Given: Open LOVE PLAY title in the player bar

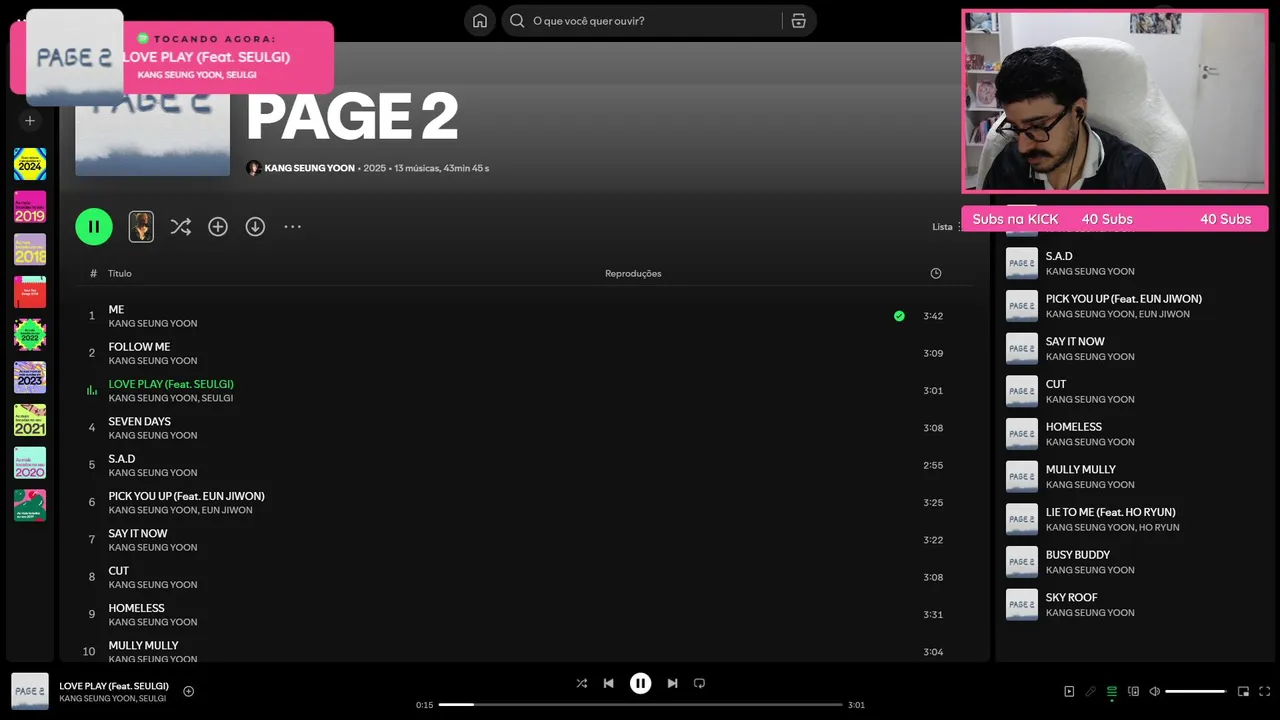Looking at the screenshot, I should 114,686.
